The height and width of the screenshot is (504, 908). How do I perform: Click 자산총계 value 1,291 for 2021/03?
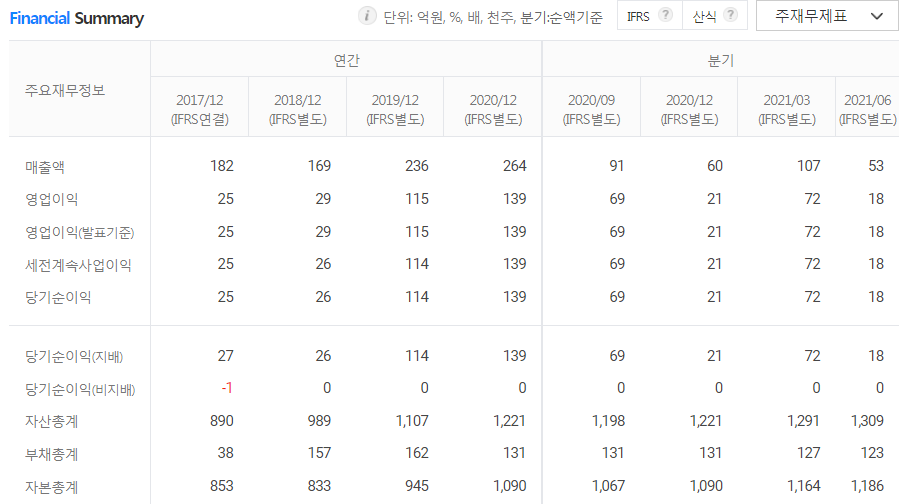click(804, 421)
